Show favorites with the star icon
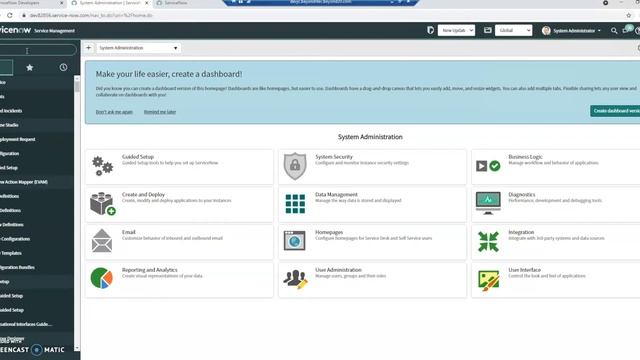The height and width of the screenshot is (360, 640). click(x=29, y=68)
